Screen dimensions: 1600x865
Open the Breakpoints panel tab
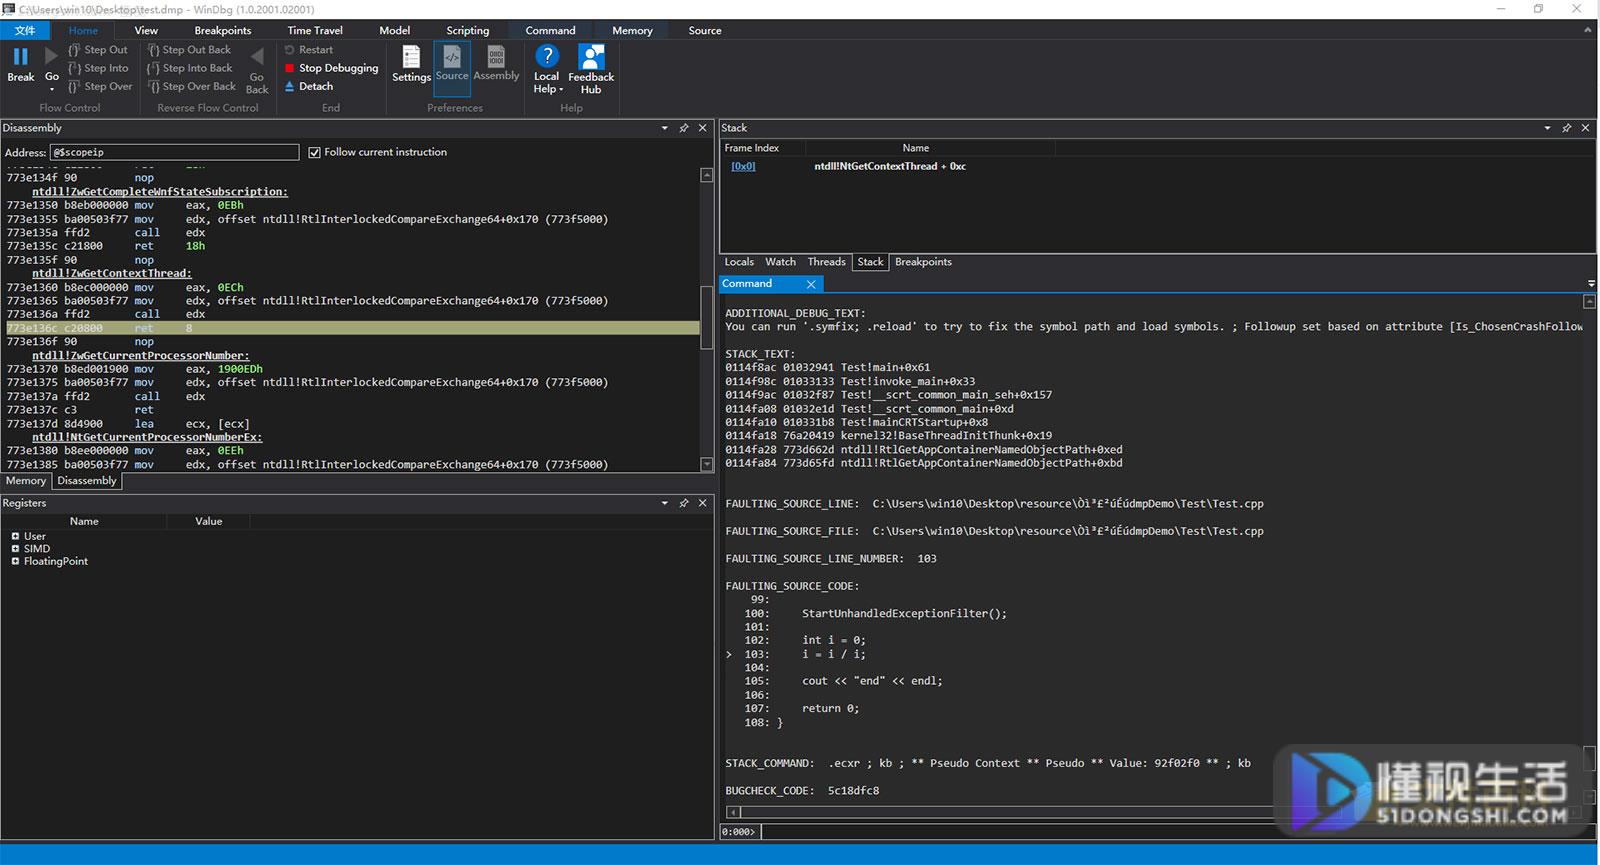tap(923, 262)
